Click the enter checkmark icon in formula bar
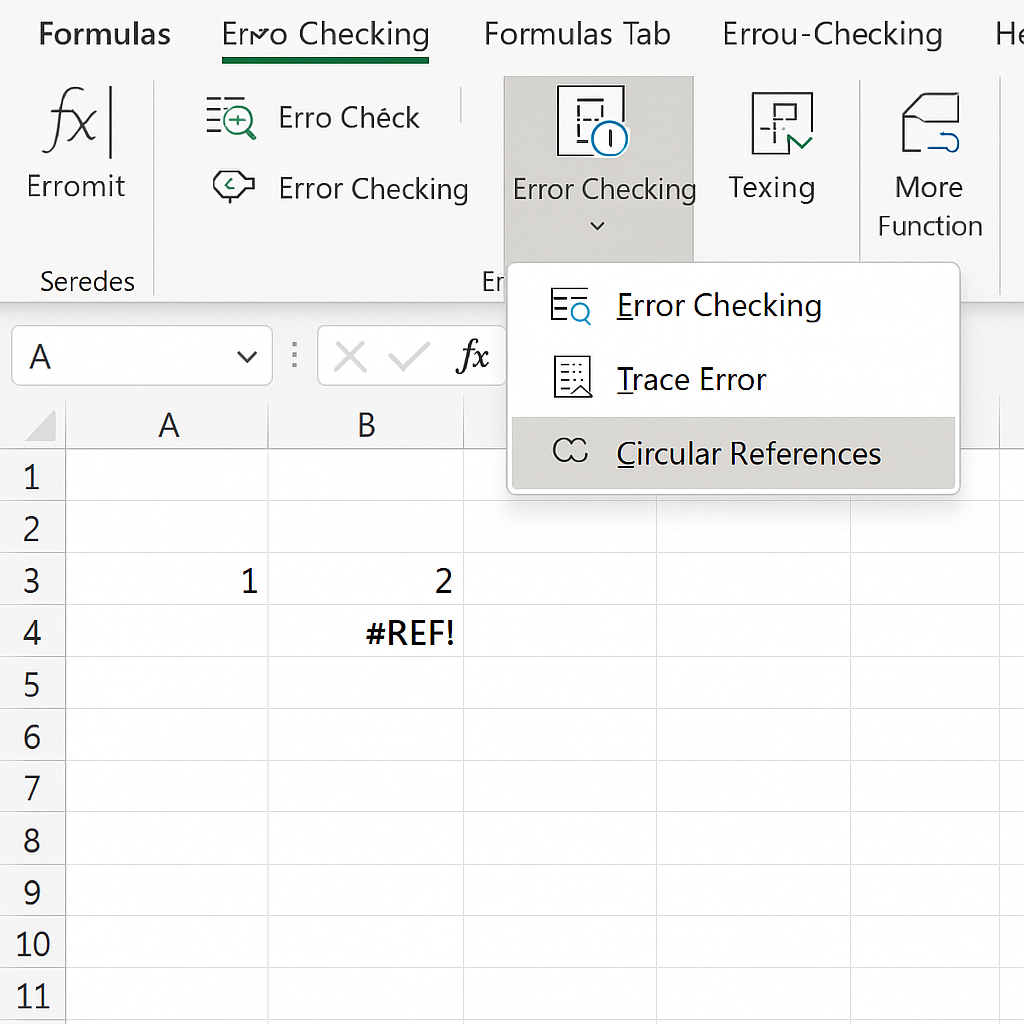Image resolution: width=1024 pixels, height=1024 pixels. [409, 356]
